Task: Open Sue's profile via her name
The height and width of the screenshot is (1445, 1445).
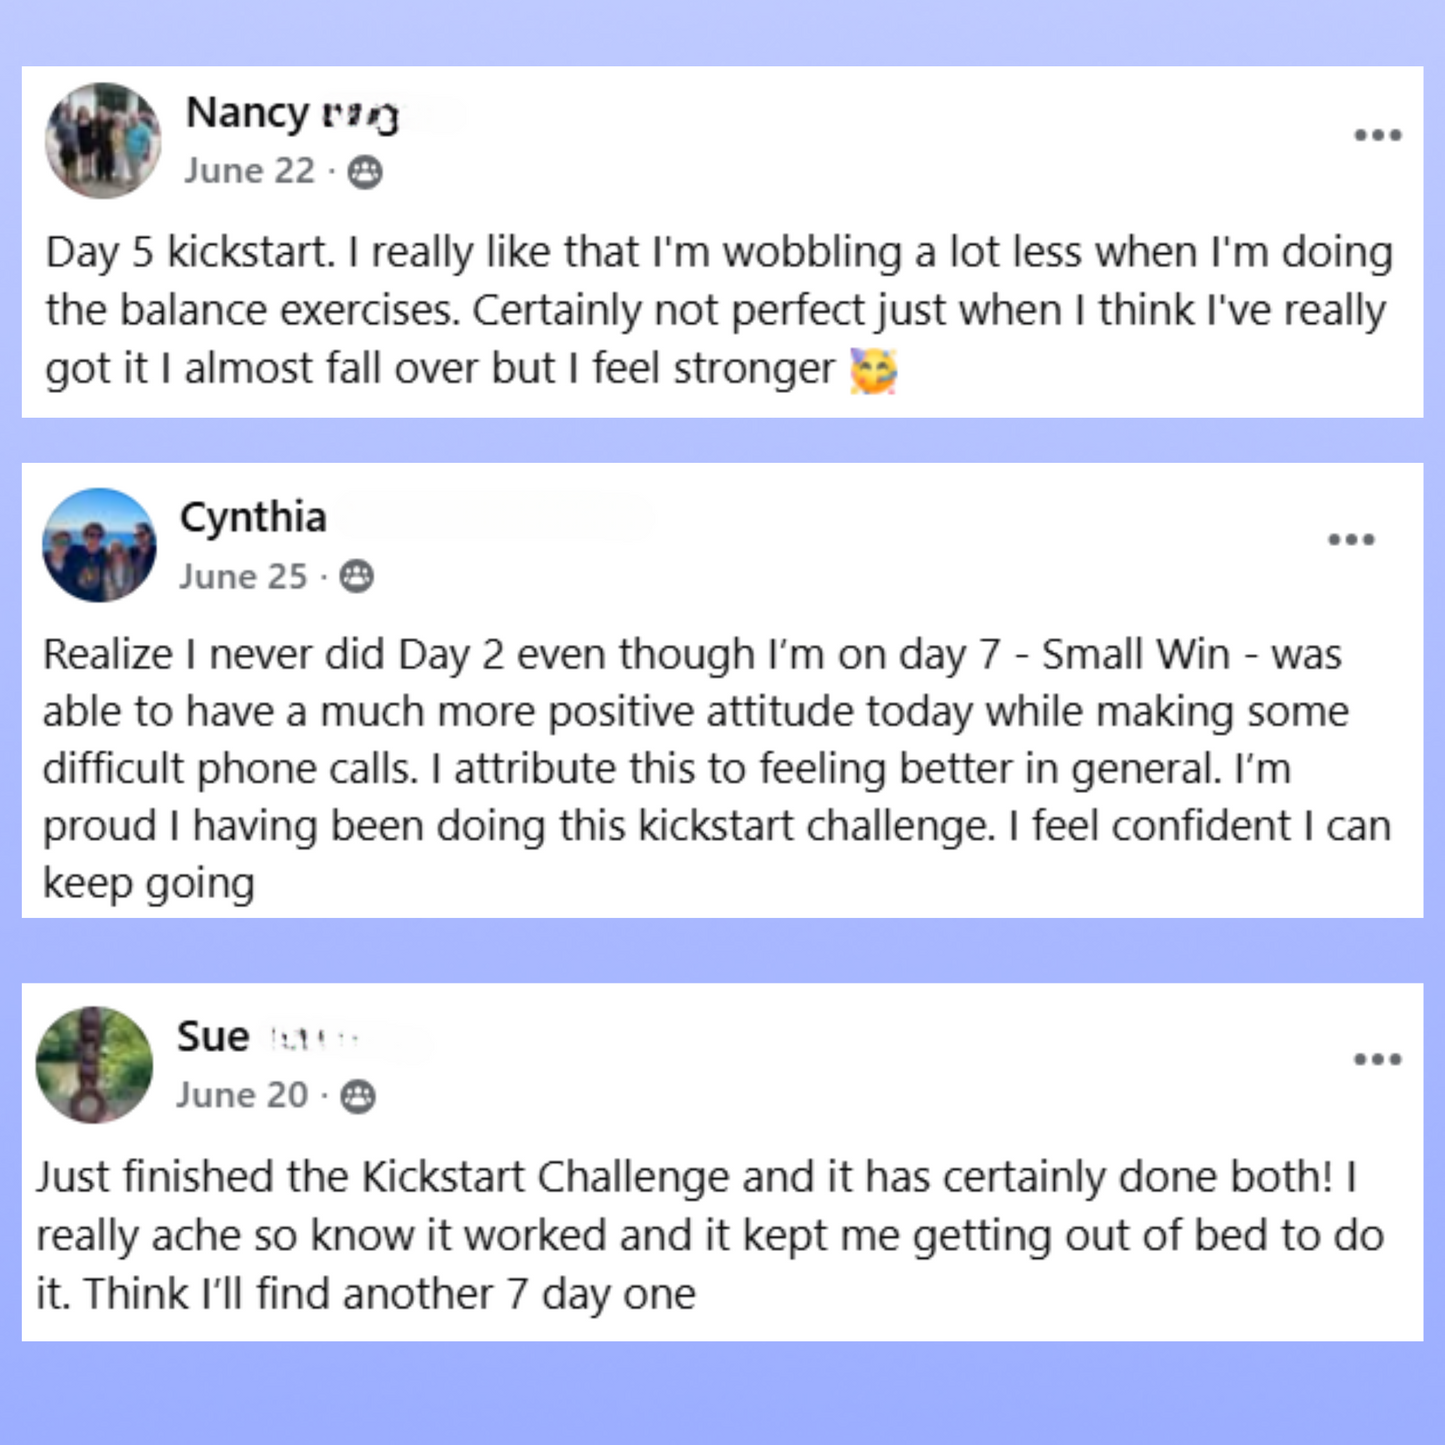Action: click(212, 1036)
